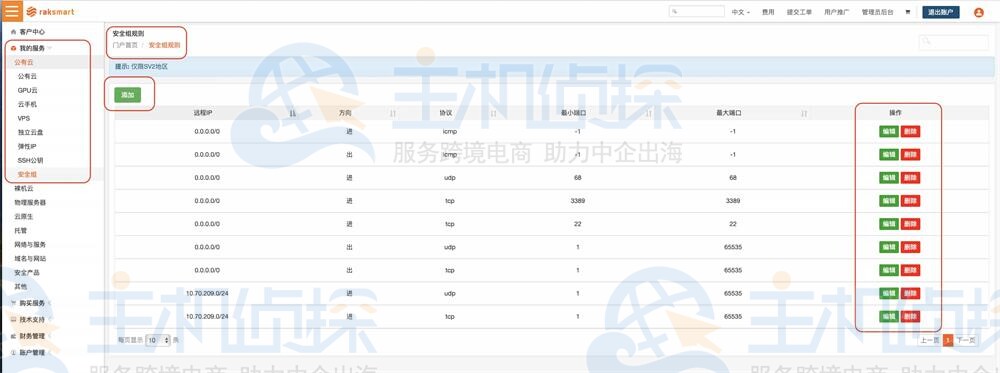Viewport: 1000px width, 373px height.
Task: Open SSH公钥 in the sidebar
Action: [x=30, y=160]
